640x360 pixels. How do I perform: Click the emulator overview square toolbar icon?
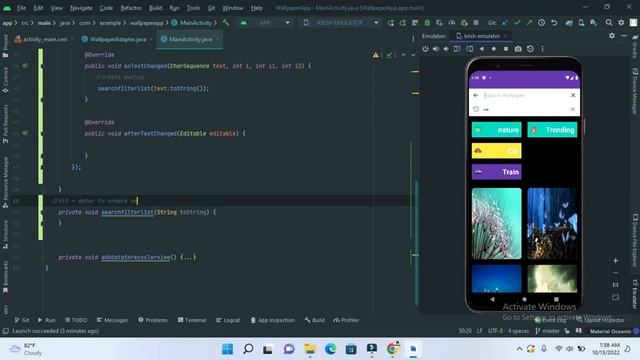[x=506, y=49]
